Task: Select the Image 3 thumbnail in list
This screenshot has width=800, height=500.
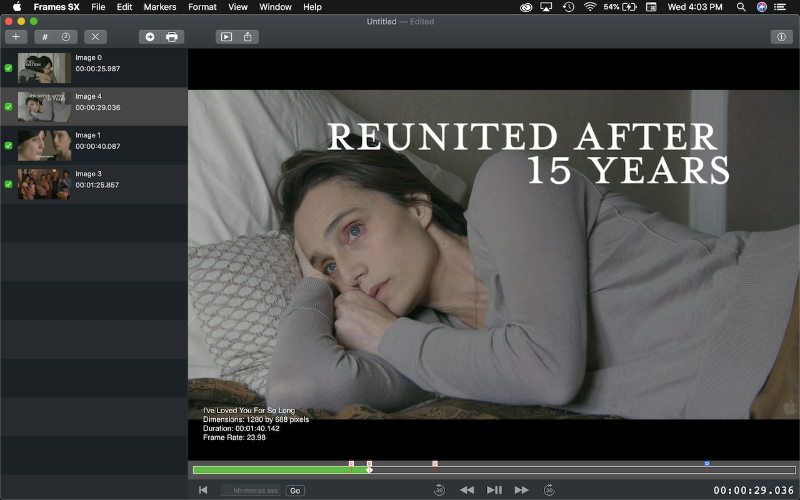Action: point(43,184)
